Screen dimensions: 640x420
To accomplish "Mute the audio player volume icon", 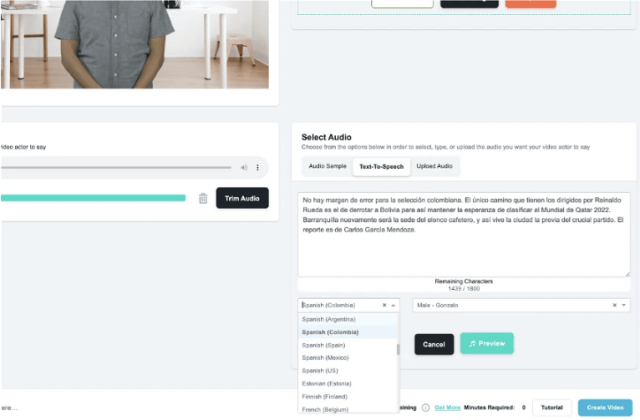I will [x=244, y=167].
